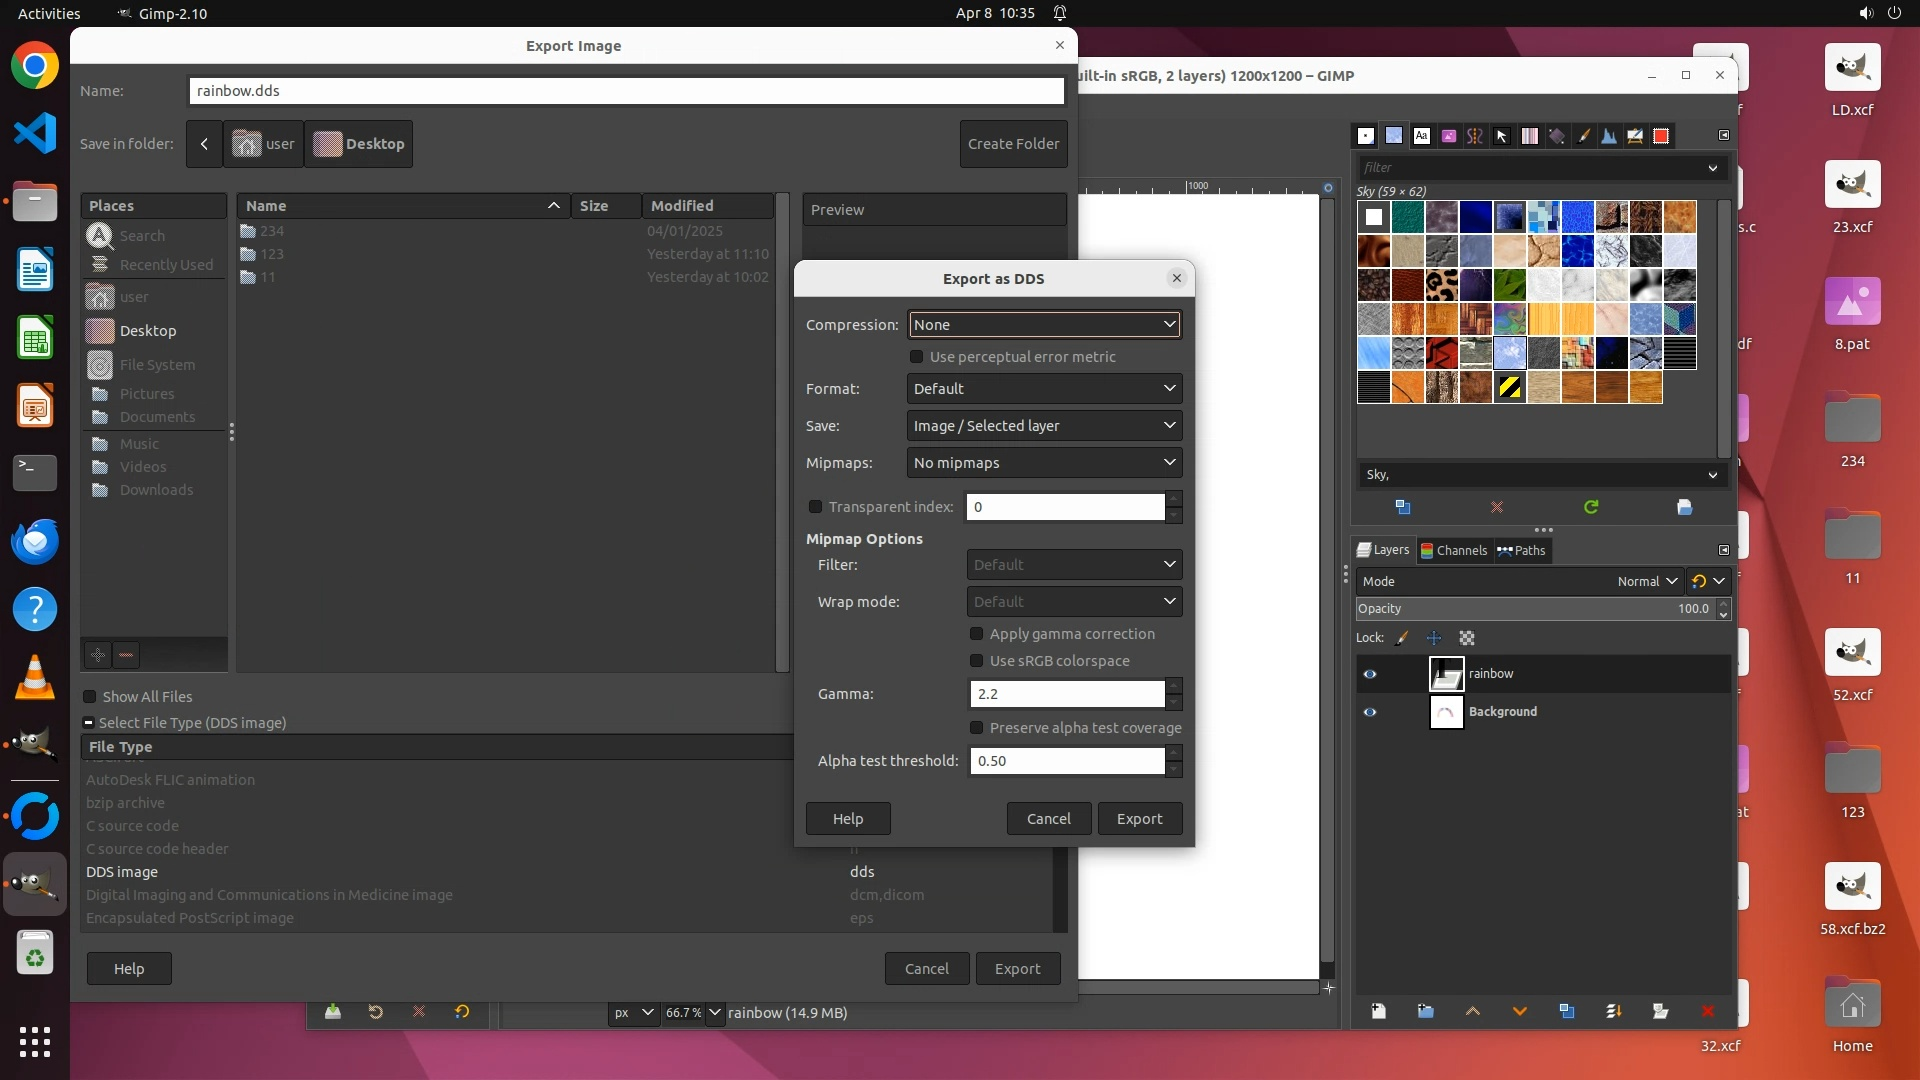The width and height of the screenshot is (1920, 1080).
Task: Refresh patterns with the green arrow icon
Action: (x=1590, y=507)
